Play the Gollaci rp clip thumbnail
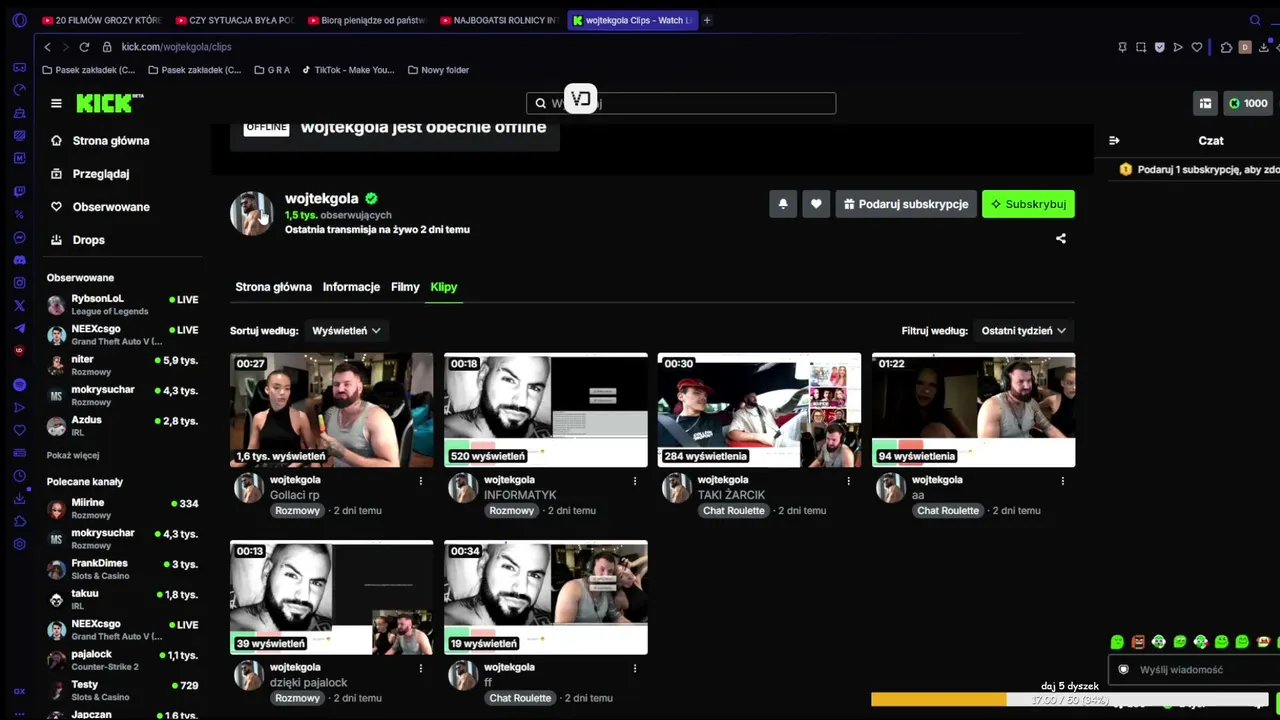Image resolution: width=1280 pixels, height=720 pixels. tap(332, 410)
